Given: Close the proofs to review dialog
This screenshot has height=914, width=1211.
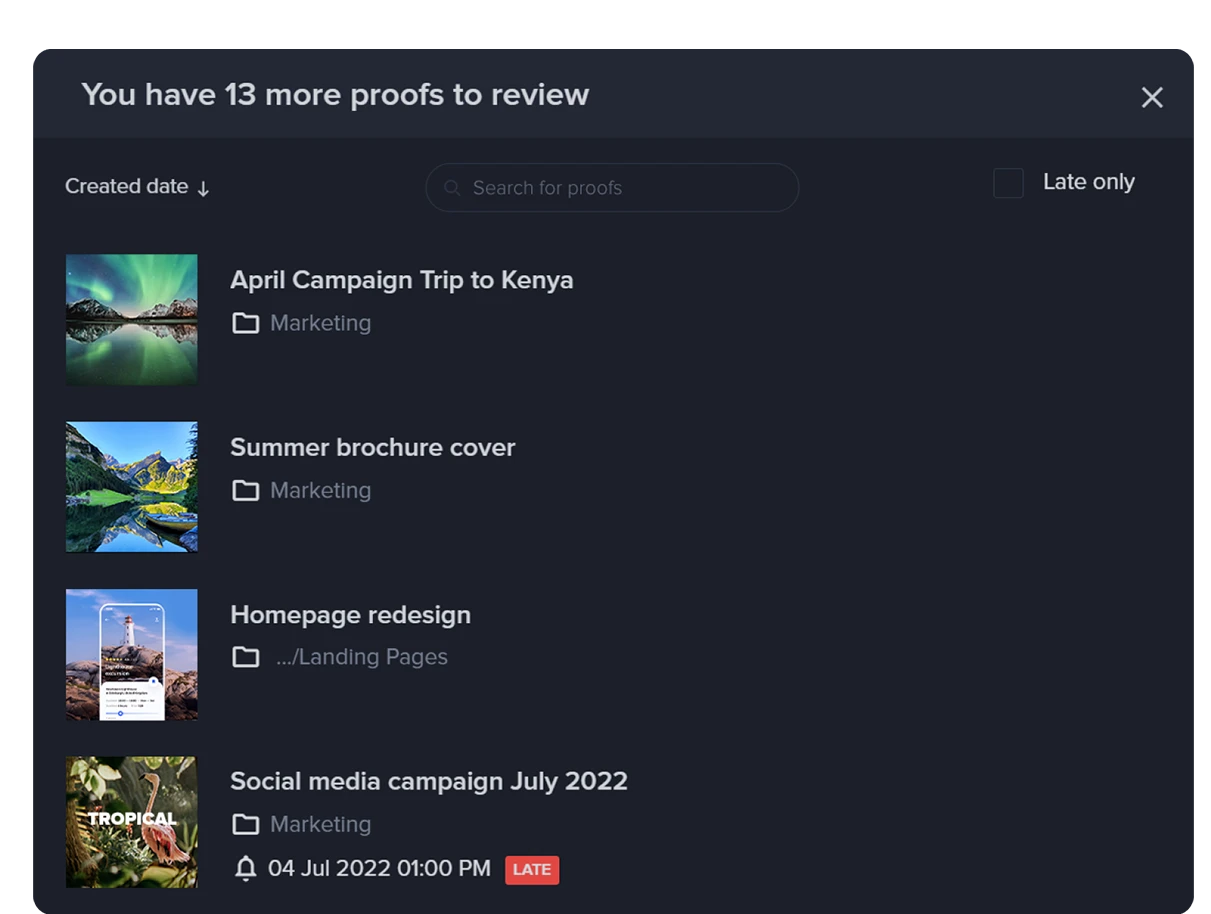Looking at the screenshot, I should coord(1152,97).
